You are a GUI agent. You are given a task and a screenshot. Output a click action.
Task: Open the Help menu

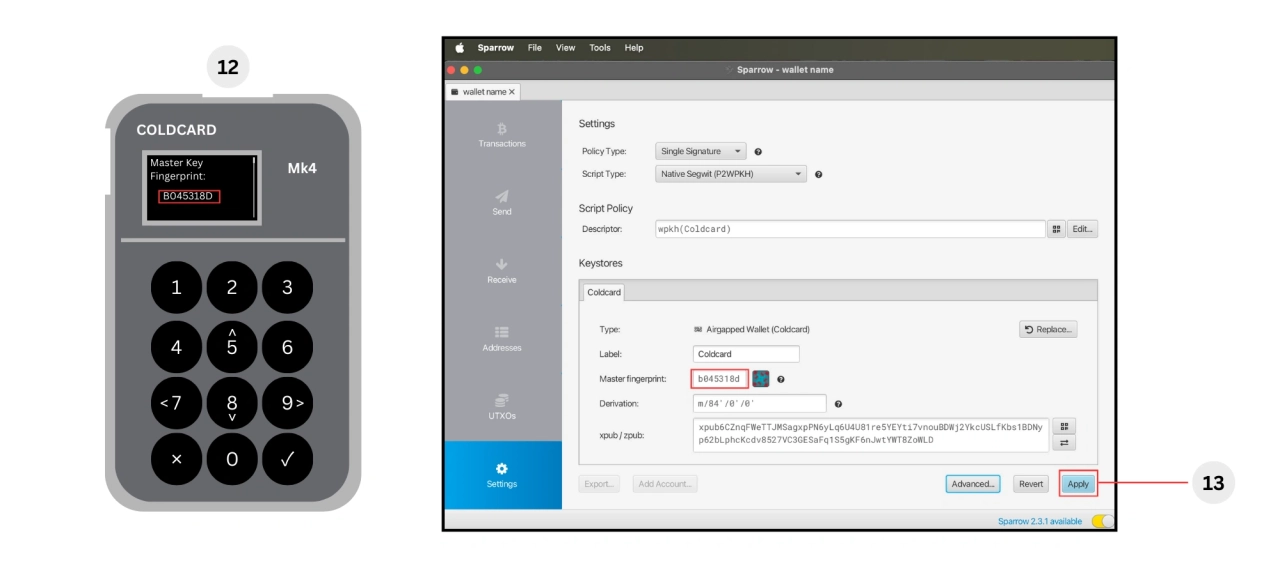(634, 48)
